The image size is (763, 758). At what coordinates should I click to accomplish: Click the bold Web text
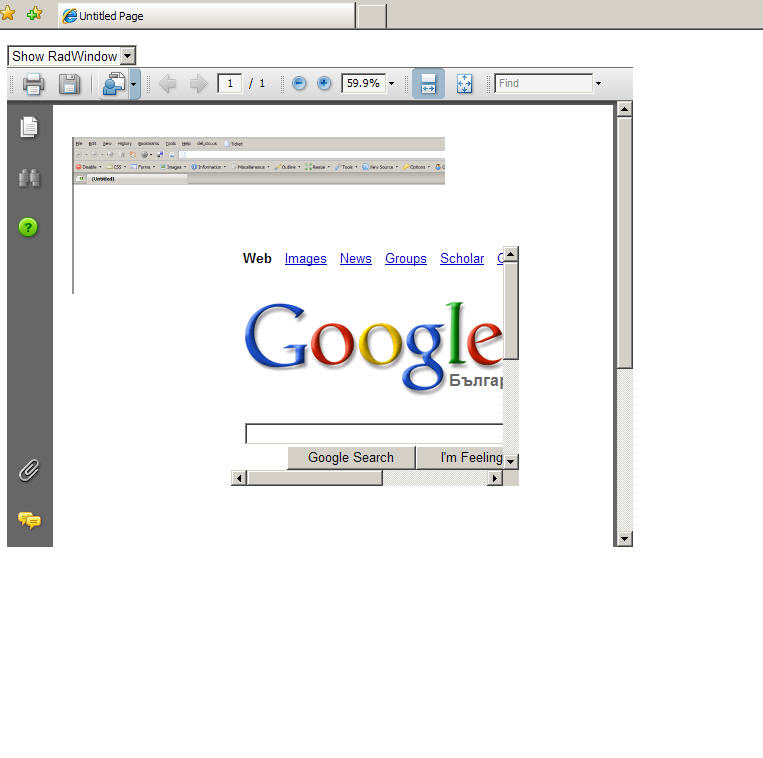tap(257, 258)
